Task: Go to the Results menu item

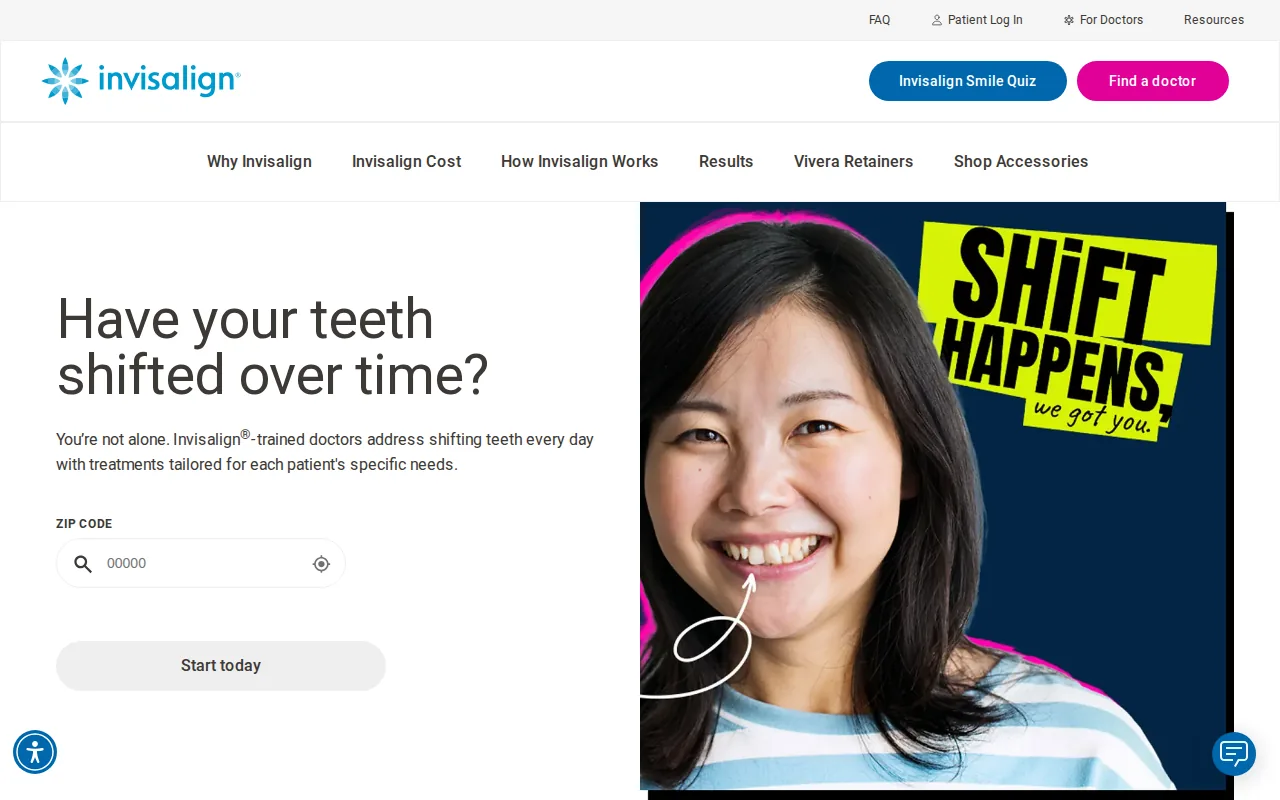Action: [x=726, y=162]
